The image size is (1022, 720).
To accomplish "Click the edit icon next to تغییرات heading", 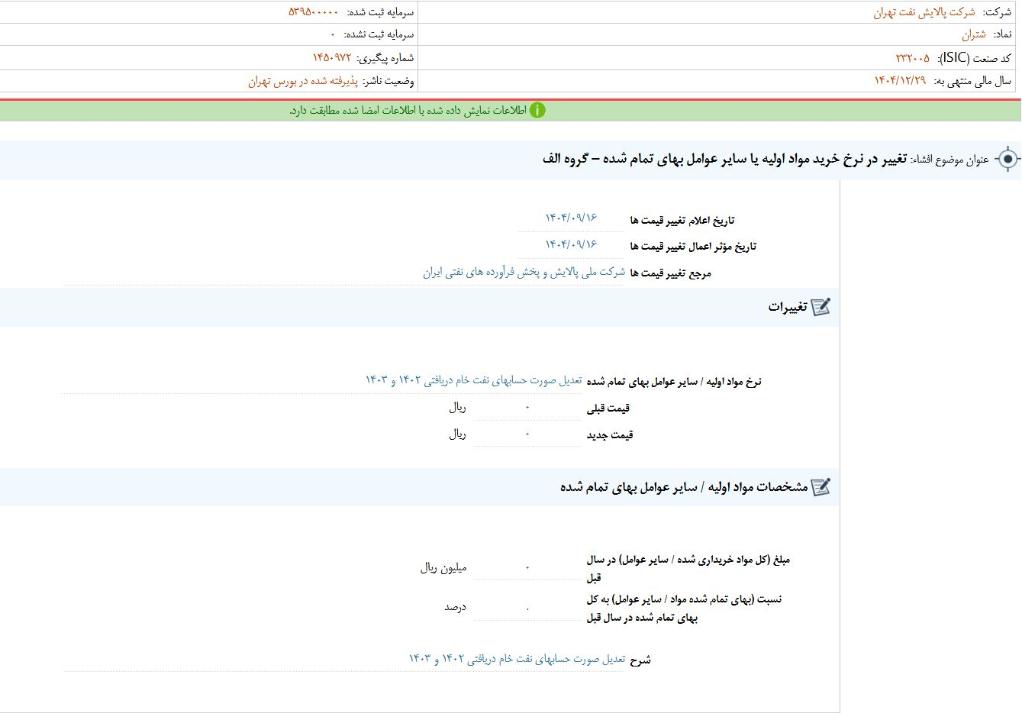I will point(820,307).
